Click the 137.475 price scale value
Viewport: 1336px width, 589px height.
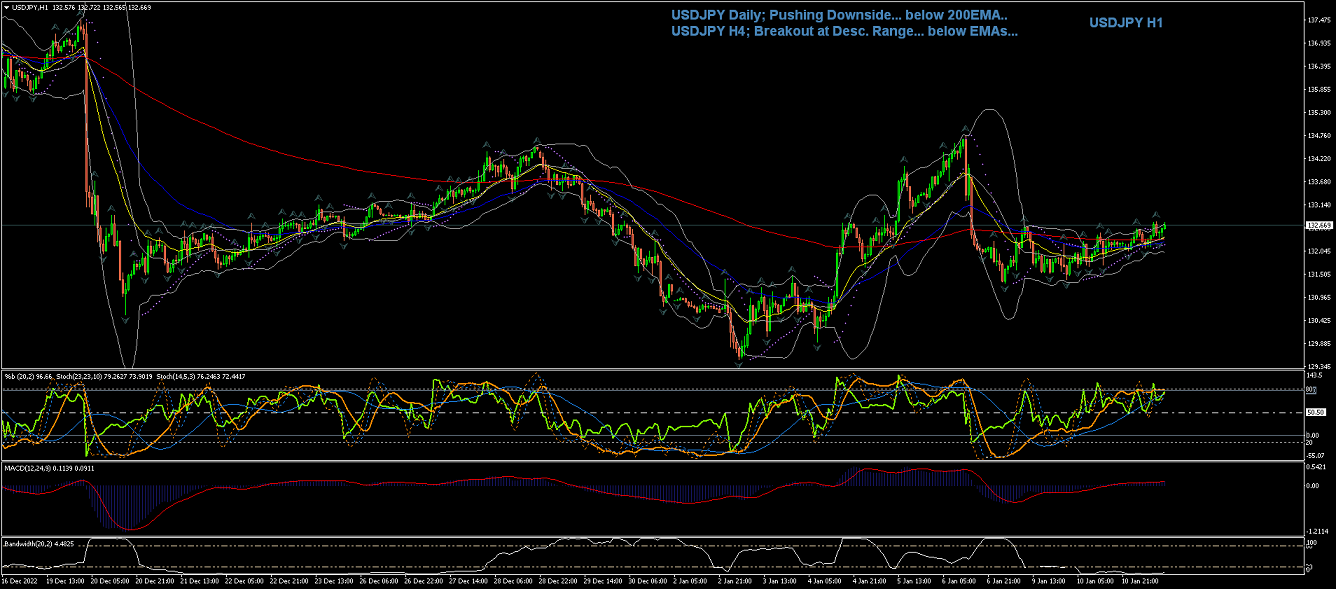point(1319,19)
